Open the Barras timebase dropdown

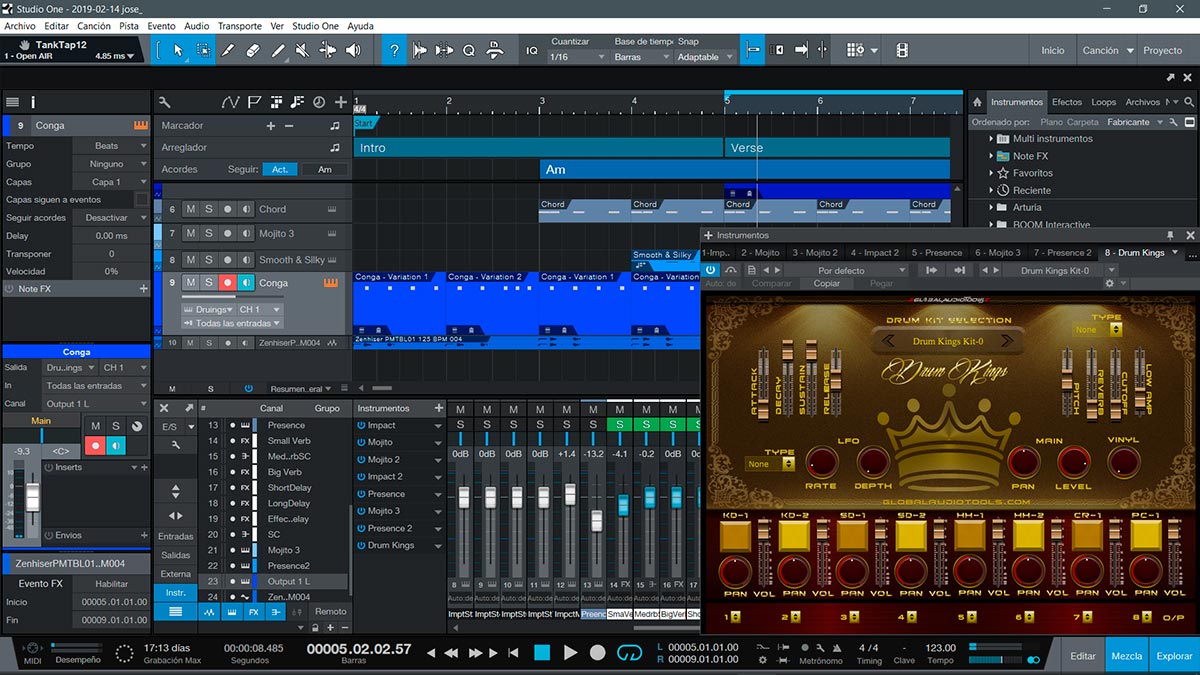[640, 57]
